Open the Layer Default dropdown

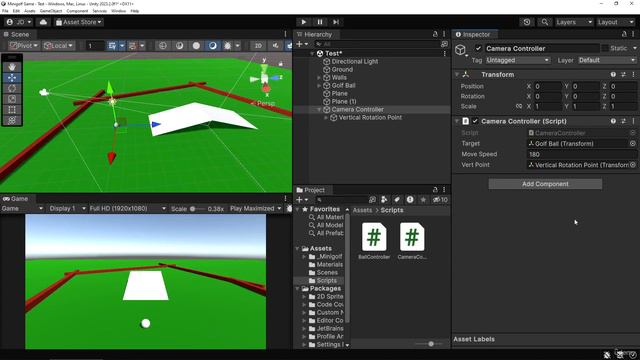[x=607, y=60]
